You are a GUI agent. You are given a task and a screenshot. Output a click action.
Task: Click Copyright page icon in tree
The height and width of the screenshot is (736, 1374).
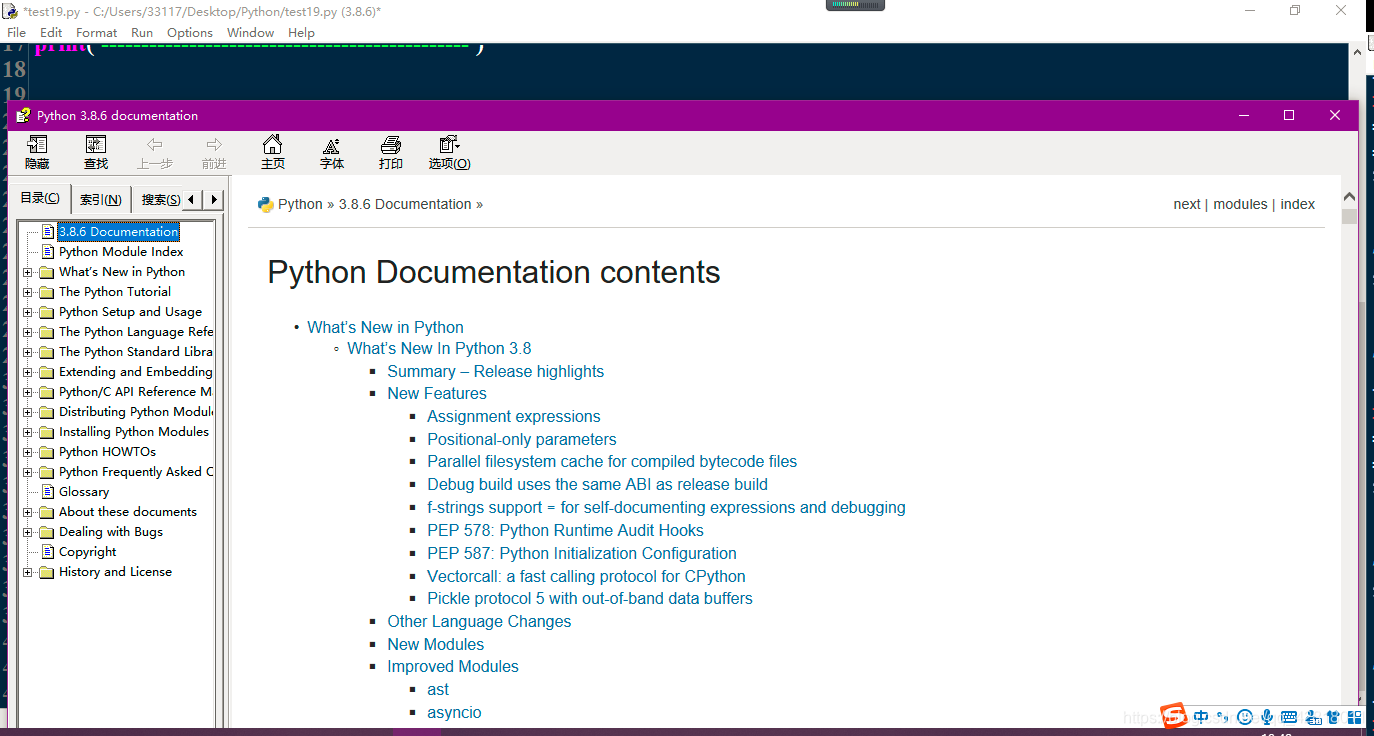pyautogui.click(x=47, y=551)
